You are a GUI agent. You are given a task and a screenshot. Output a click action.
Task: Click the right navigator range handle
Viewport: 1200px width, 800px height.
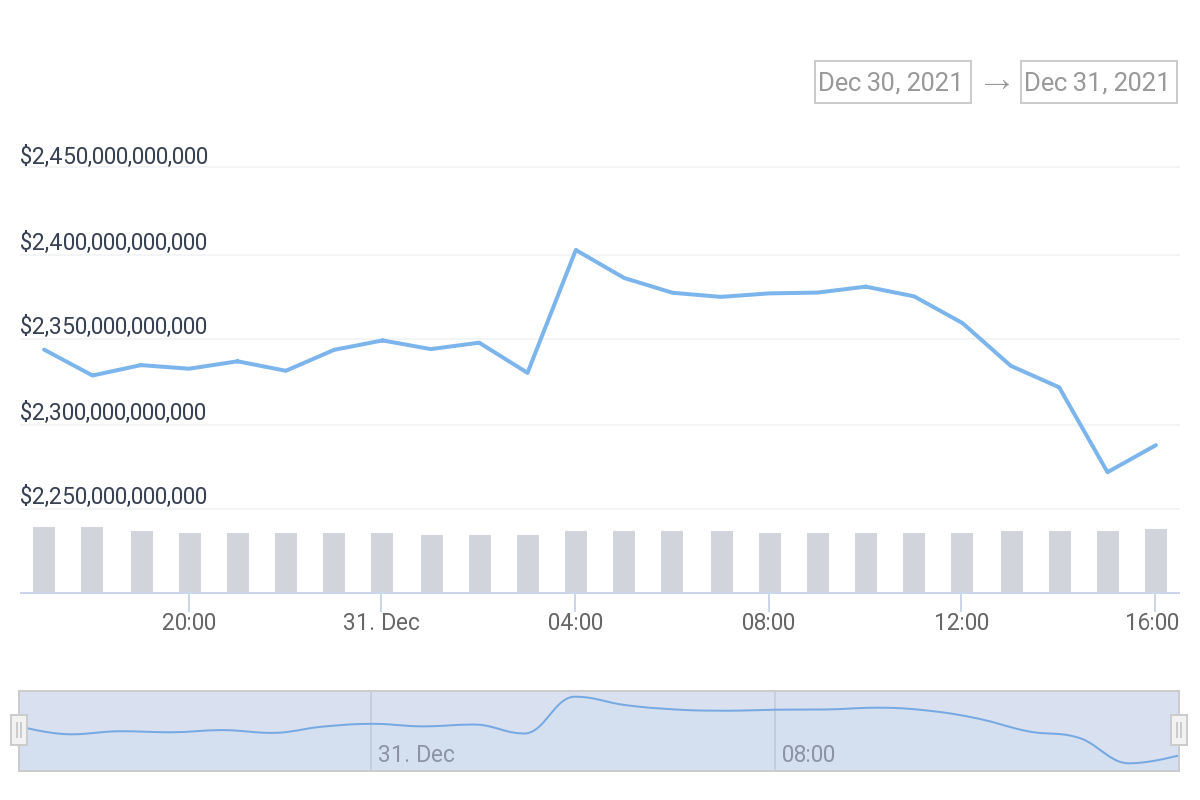pos(1179,730)
